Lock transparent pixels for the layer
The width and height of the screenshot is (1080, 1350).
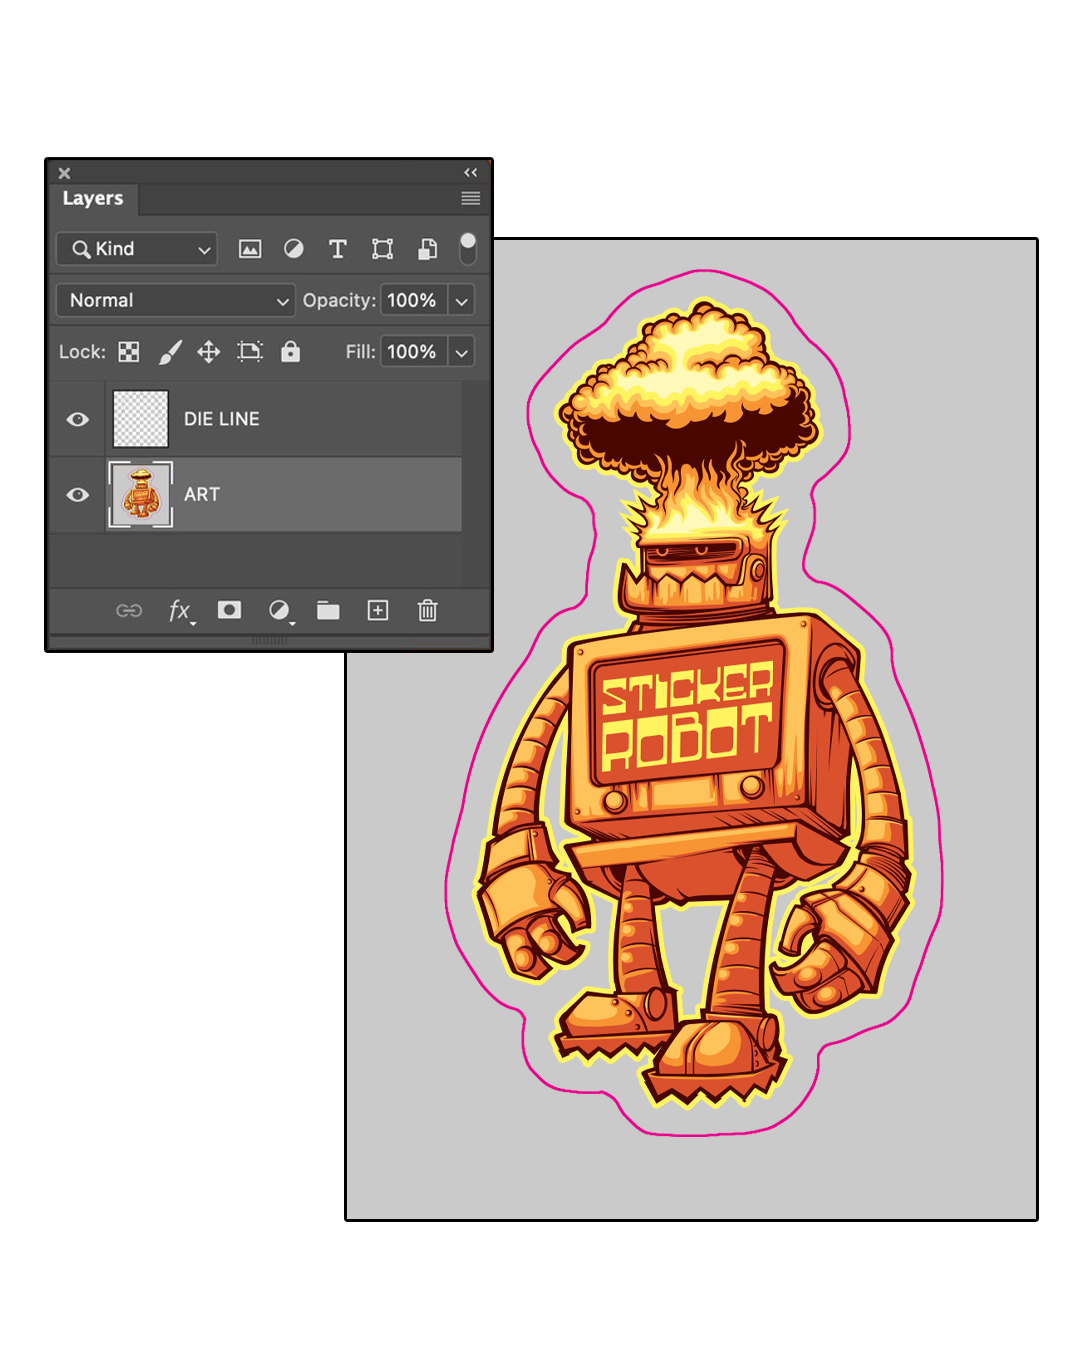tap(128, 352)
